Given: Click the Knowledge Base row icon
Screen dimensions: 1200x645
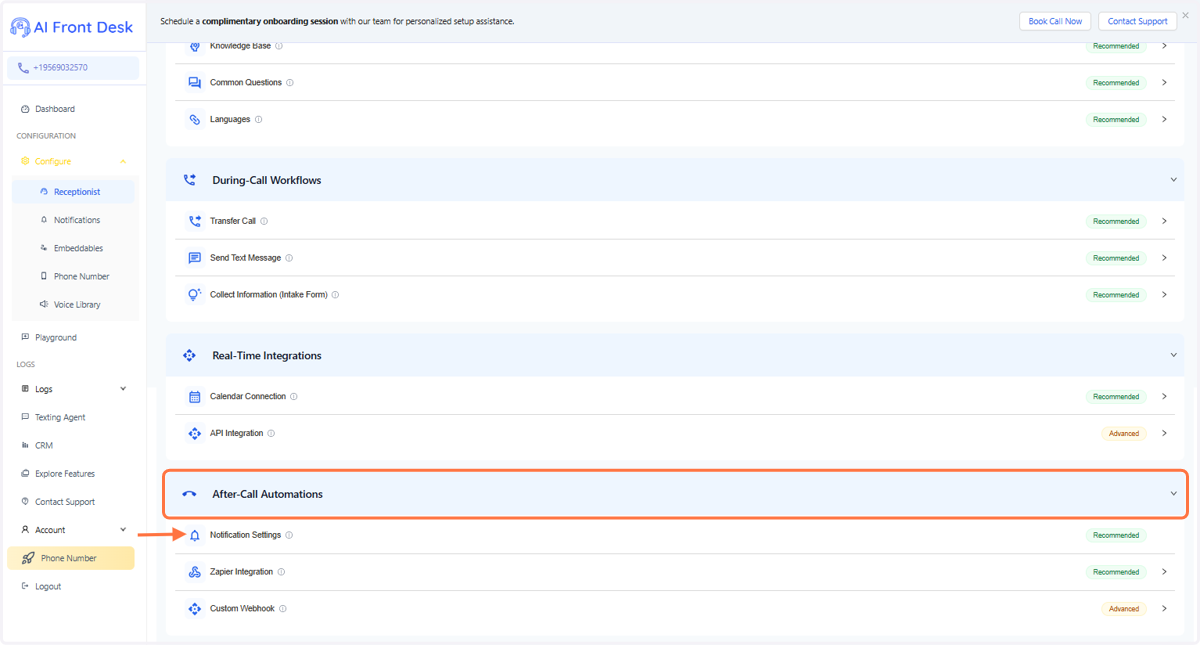Looking at the screenshot, I should tap(195, 47).
